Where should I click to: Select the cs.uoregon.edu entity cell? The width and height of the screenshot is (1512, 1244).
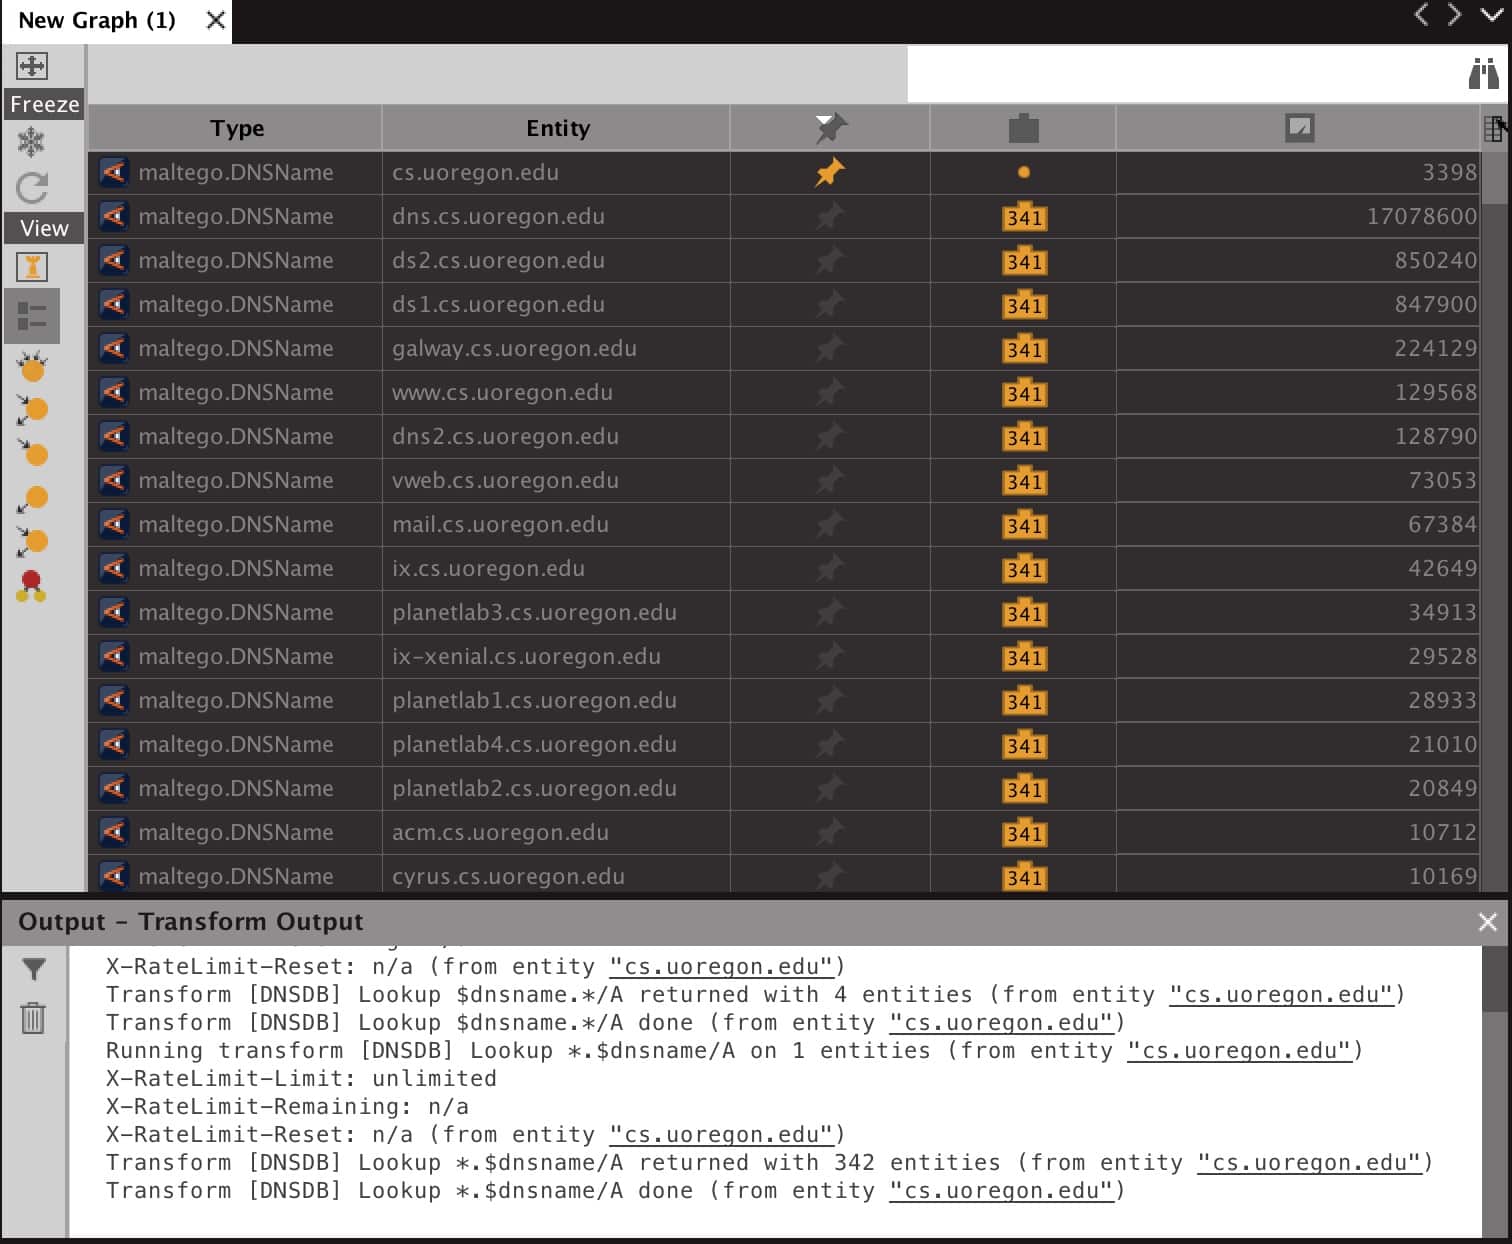[x=556, y=172]
